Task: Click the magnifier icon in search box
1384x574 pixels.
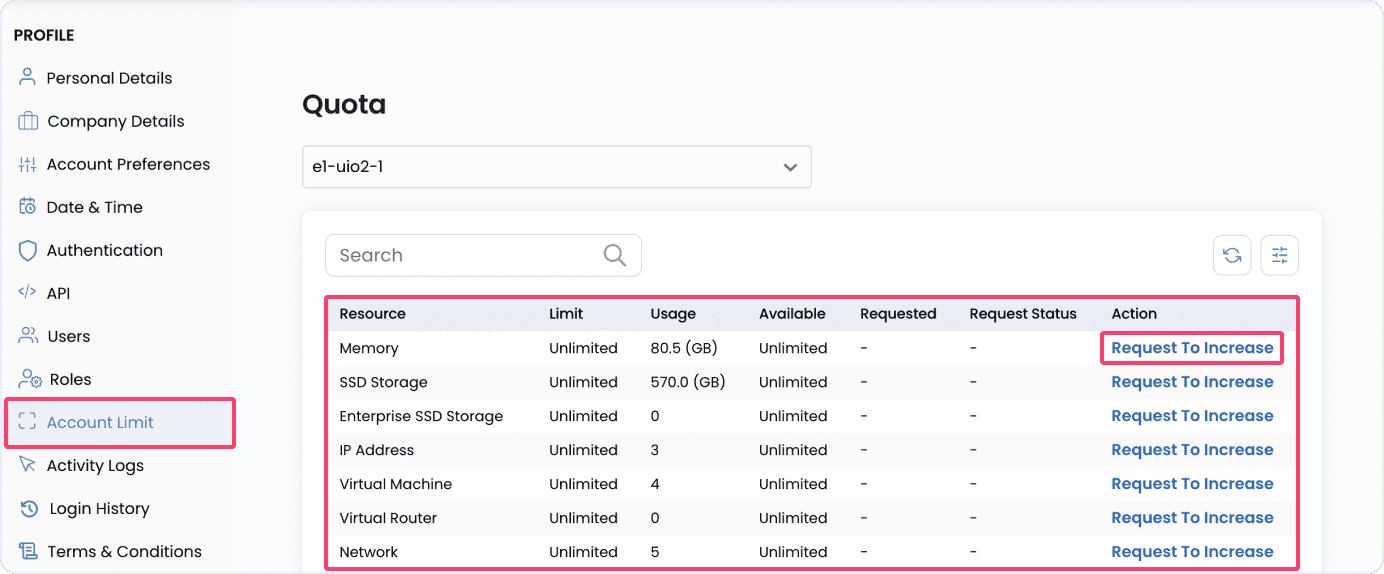Action: (x=615, y=255)
